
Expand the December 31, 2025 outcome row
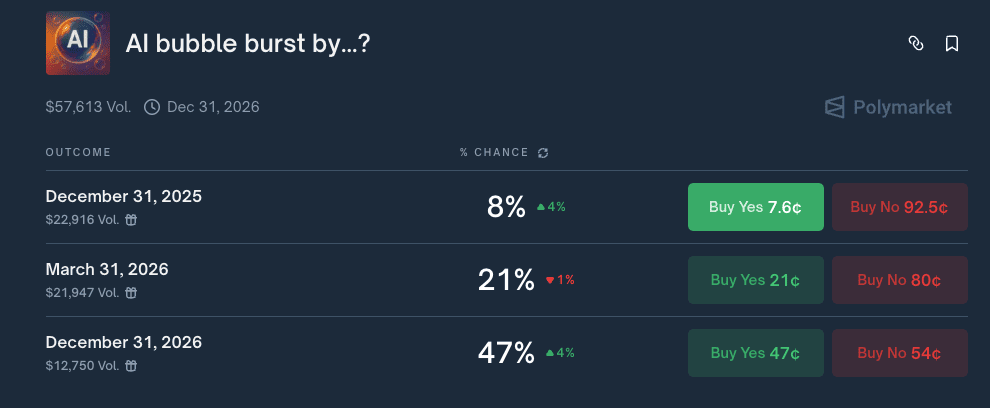pyautogui.click(x=124, y=196)
